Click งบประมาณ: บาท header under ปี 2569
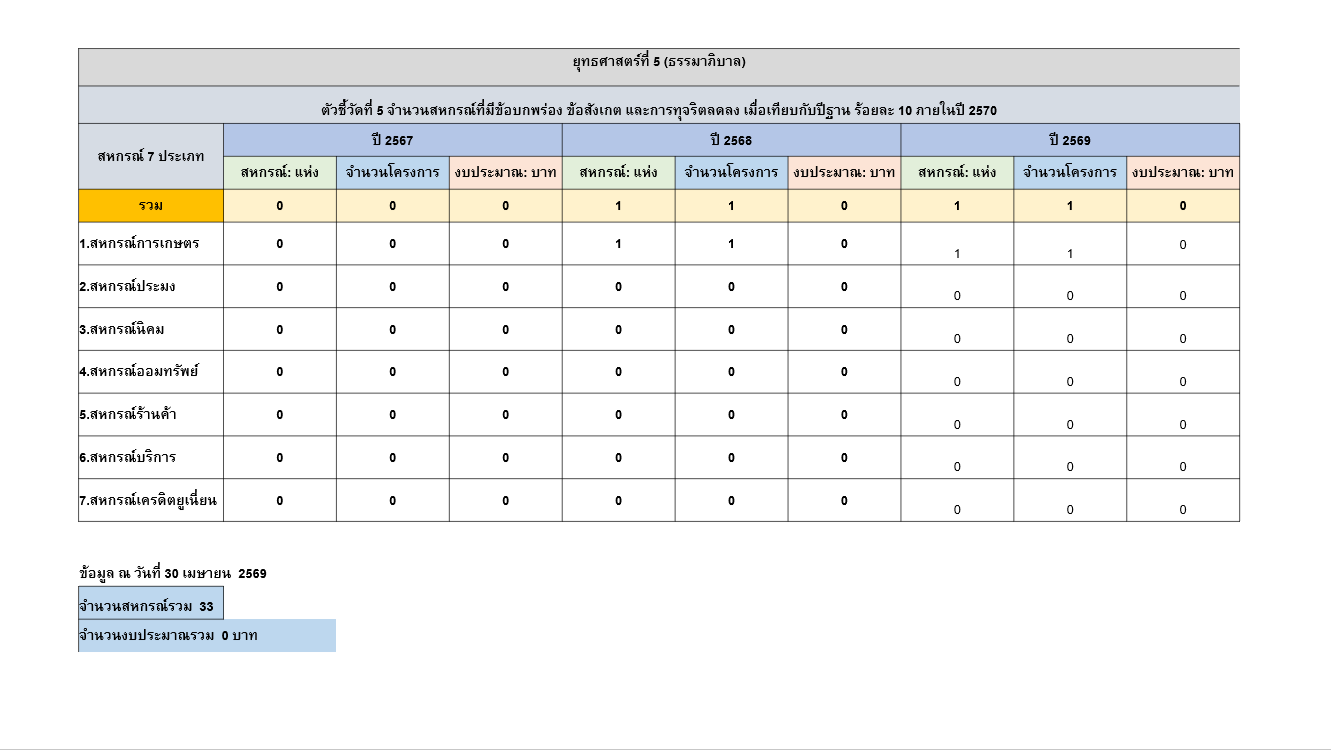The height and width of the screenshot is (751, 1331). [1183, 173]
